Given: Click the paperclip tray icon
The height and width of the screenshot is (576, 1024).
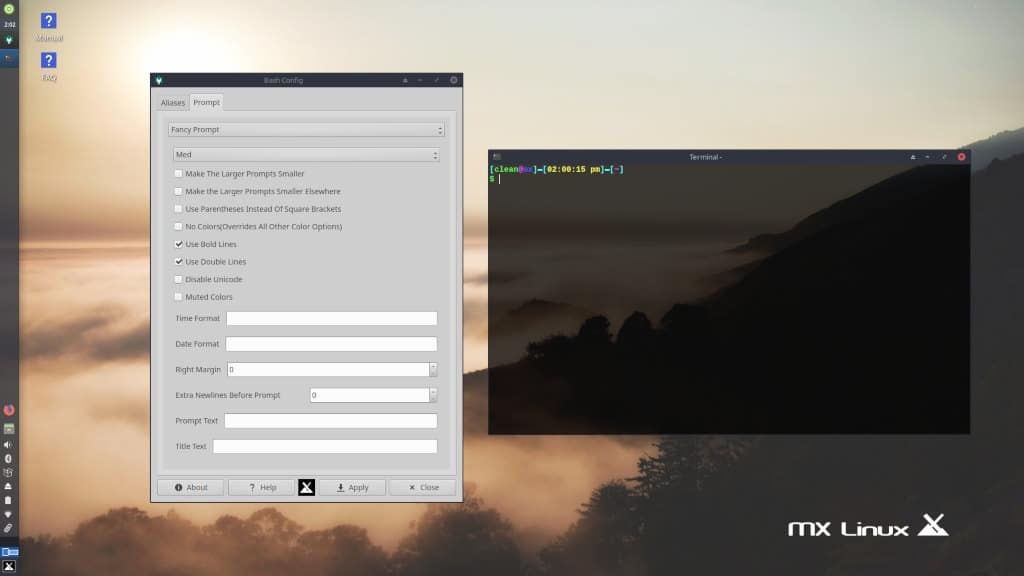Looking at the screenshot, I should [8, 528].
